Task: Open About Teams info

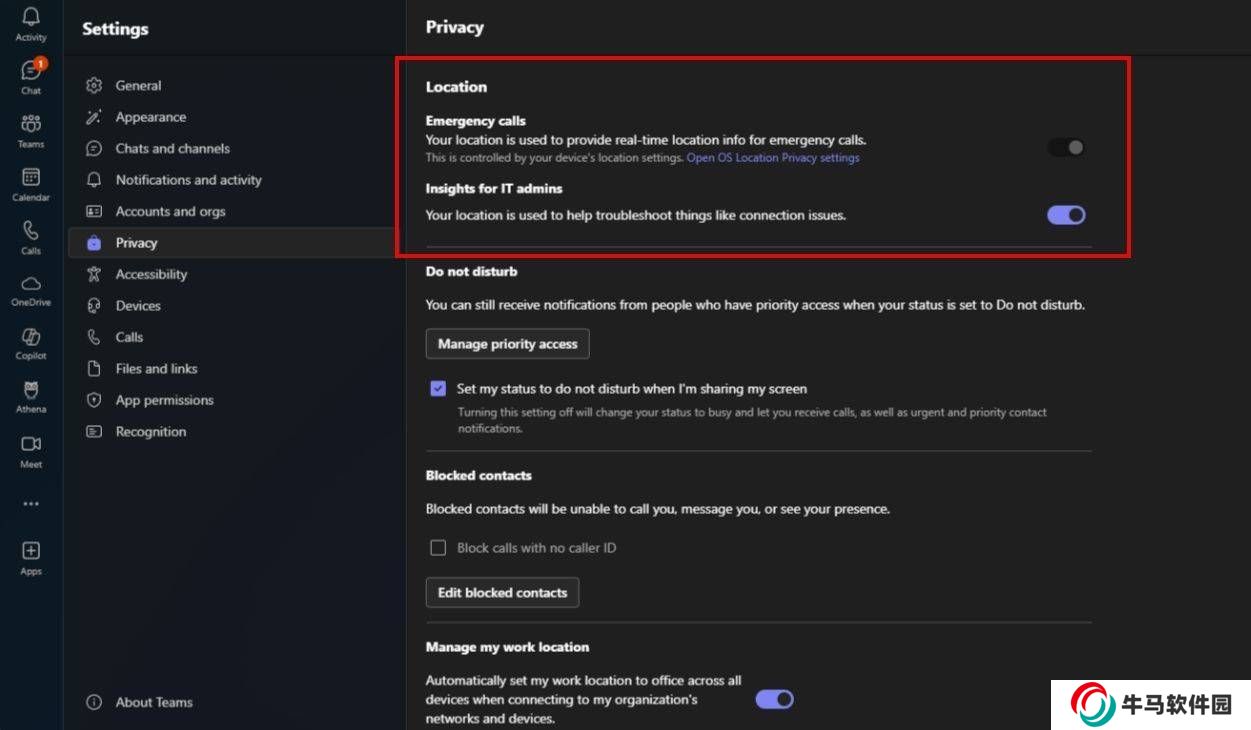Action: coord(153,702)
